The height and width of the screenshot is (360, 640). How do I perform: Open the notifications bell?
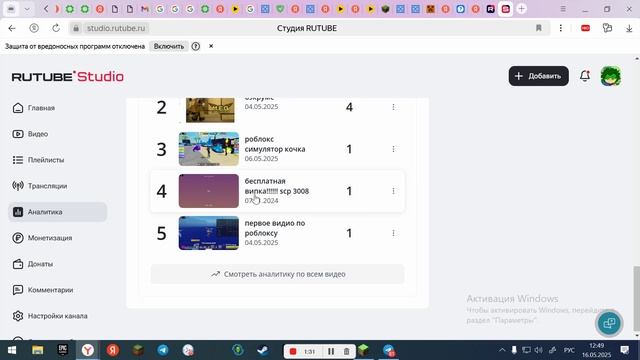tap(585, 76)
